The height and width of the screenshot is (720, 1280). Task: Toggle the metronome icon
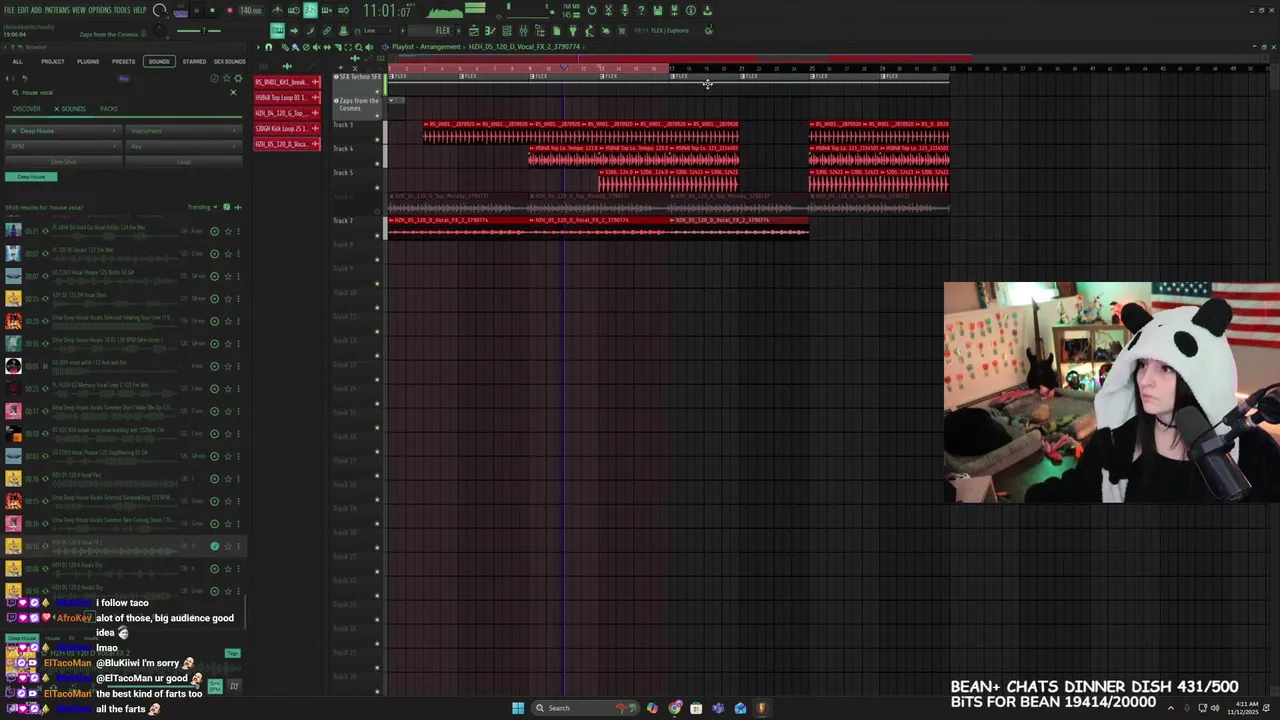tap(278, 10)
